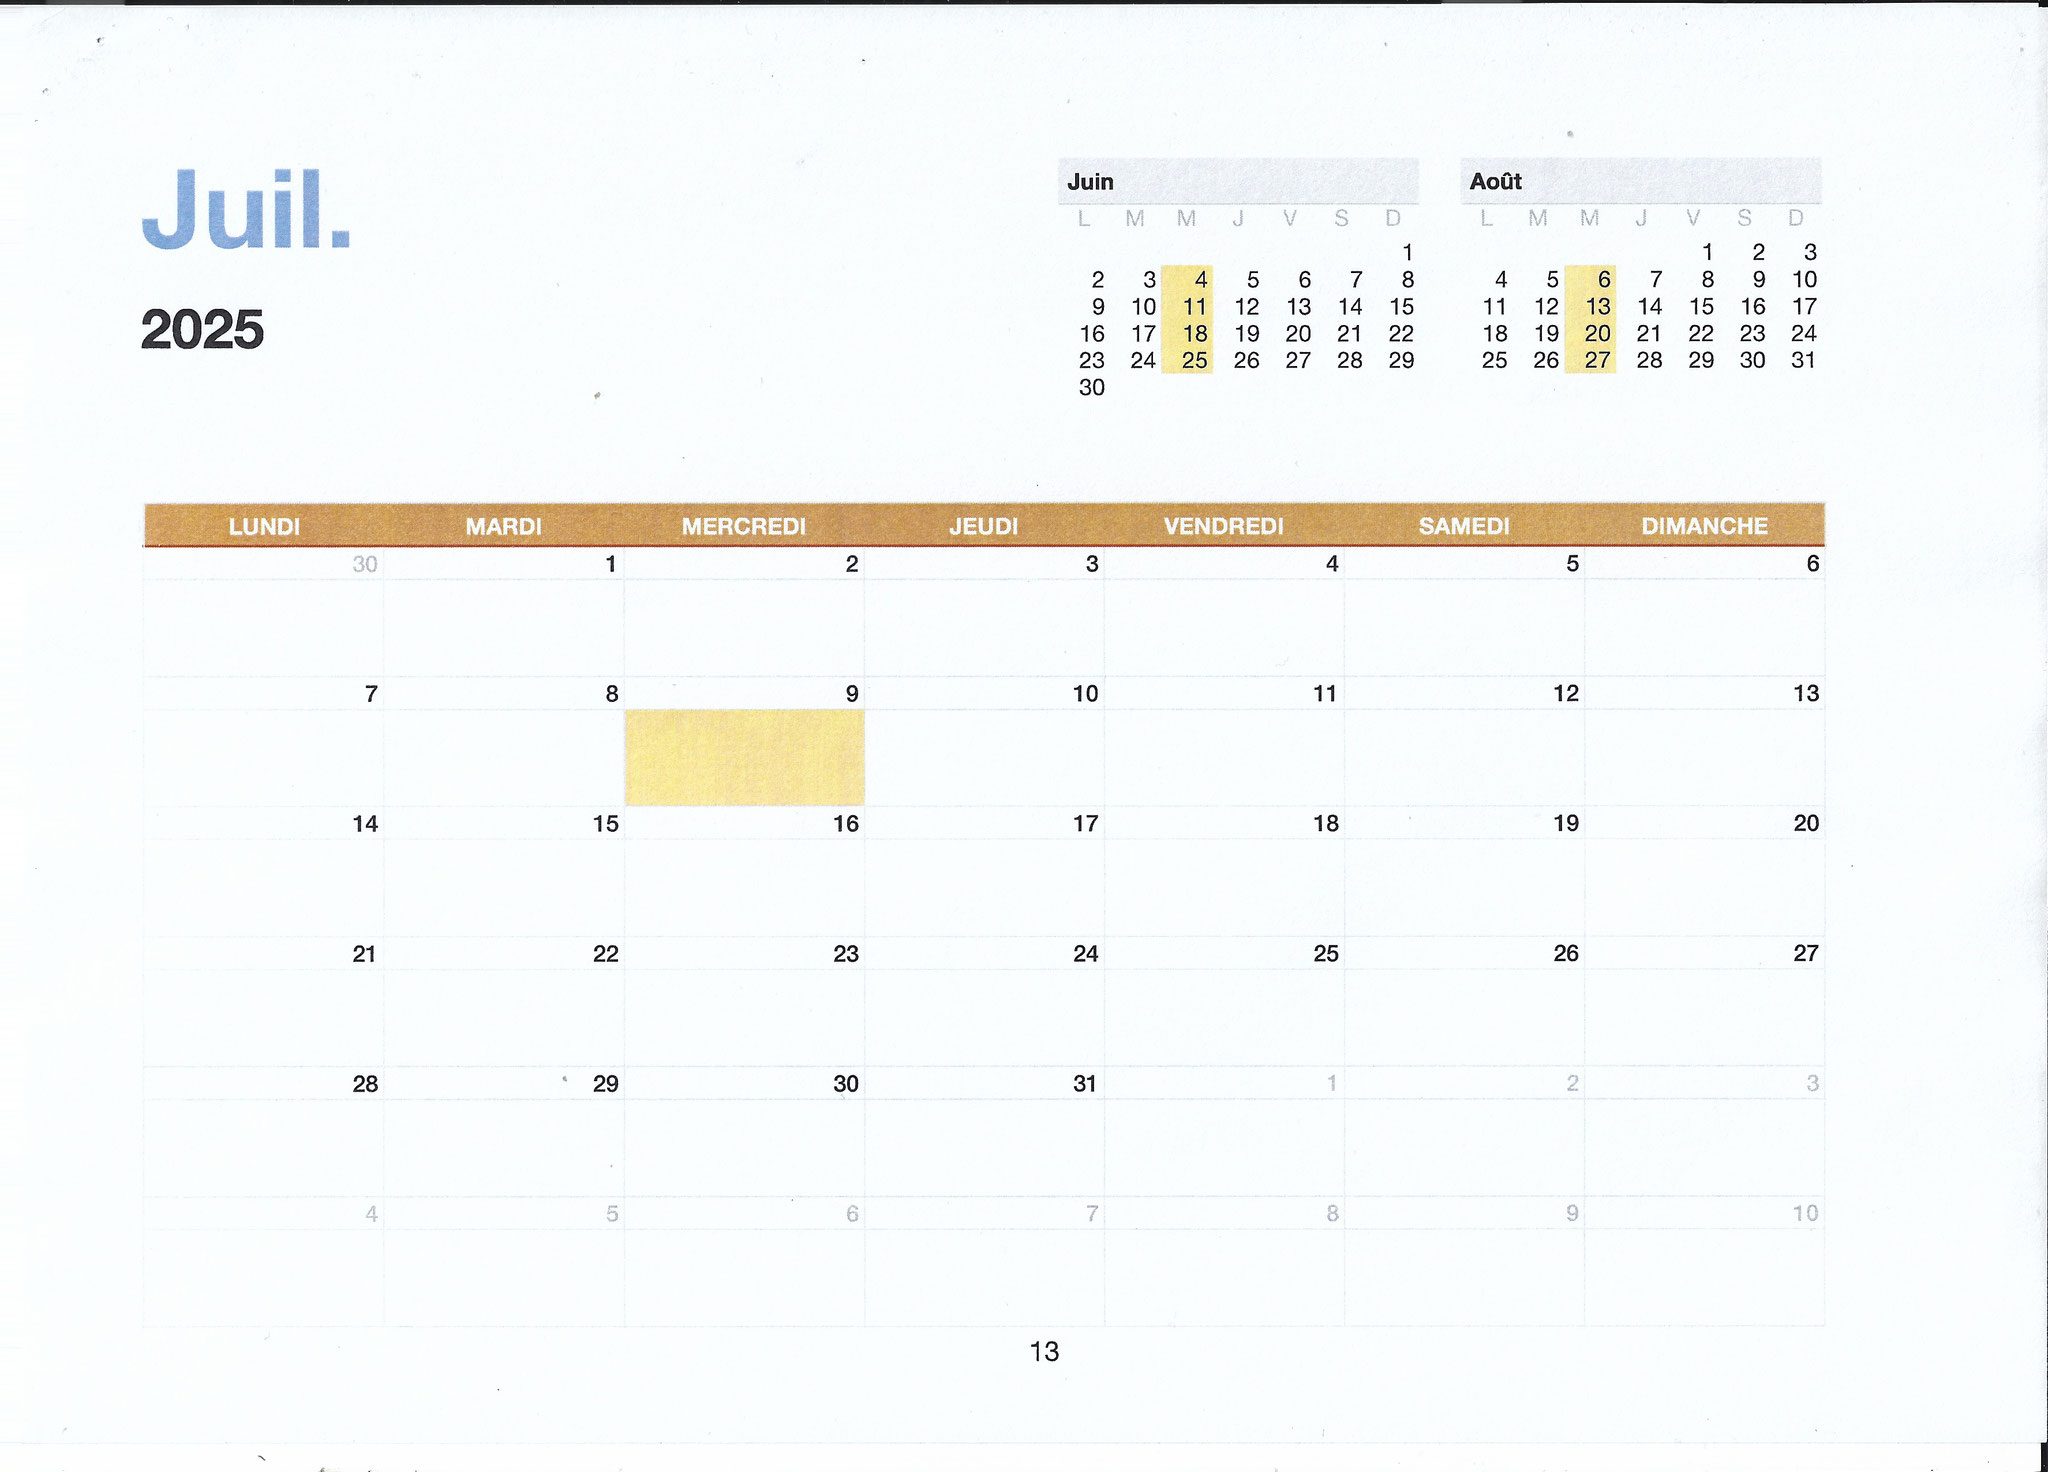Click Wednesday July 16 in the main grid
The width and height of the screenshot is (2048, 1472).
(846, 824)
